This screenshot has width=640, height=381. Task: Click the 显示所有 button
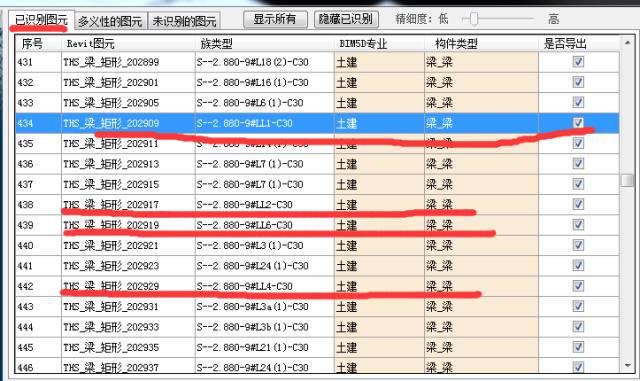pyautogui.click(x=275, y=19)
